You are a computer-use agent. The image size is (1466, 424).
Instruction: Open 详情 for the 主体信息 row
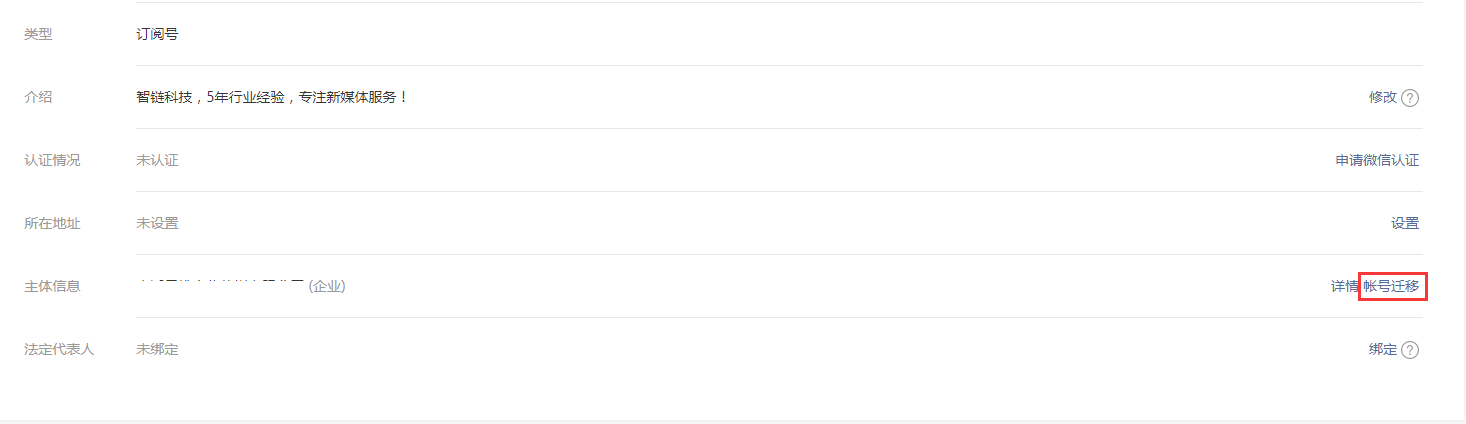1344,286
